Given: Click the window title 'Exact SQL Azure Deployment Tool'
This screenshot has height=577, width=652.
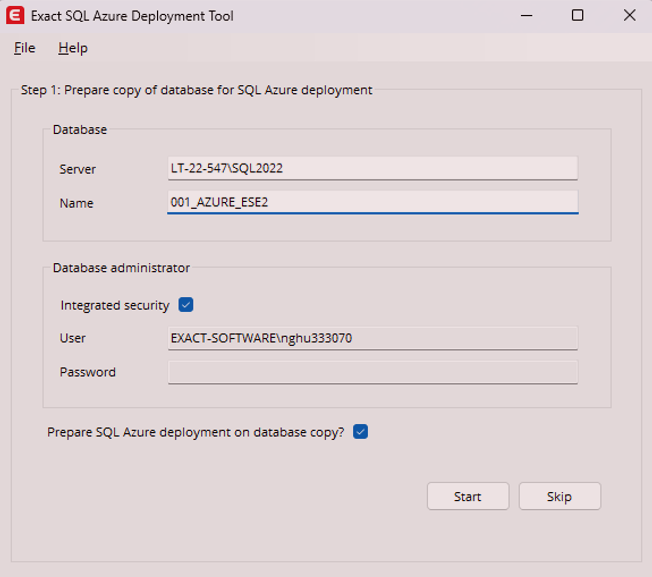Looking at the screenshot, I should [132, 16].
